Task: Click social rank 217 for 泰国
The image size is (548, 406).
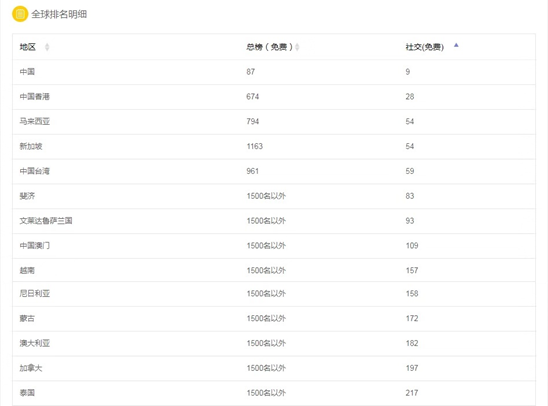Action: [412, 393]
